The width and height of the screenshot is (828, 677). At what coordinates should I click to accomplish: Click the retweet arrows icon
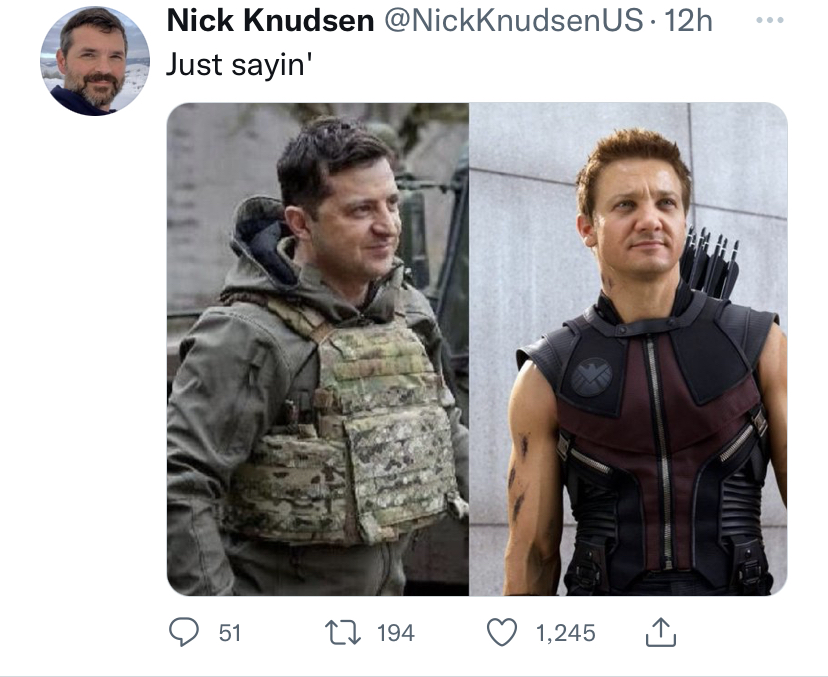click(341, 632)
